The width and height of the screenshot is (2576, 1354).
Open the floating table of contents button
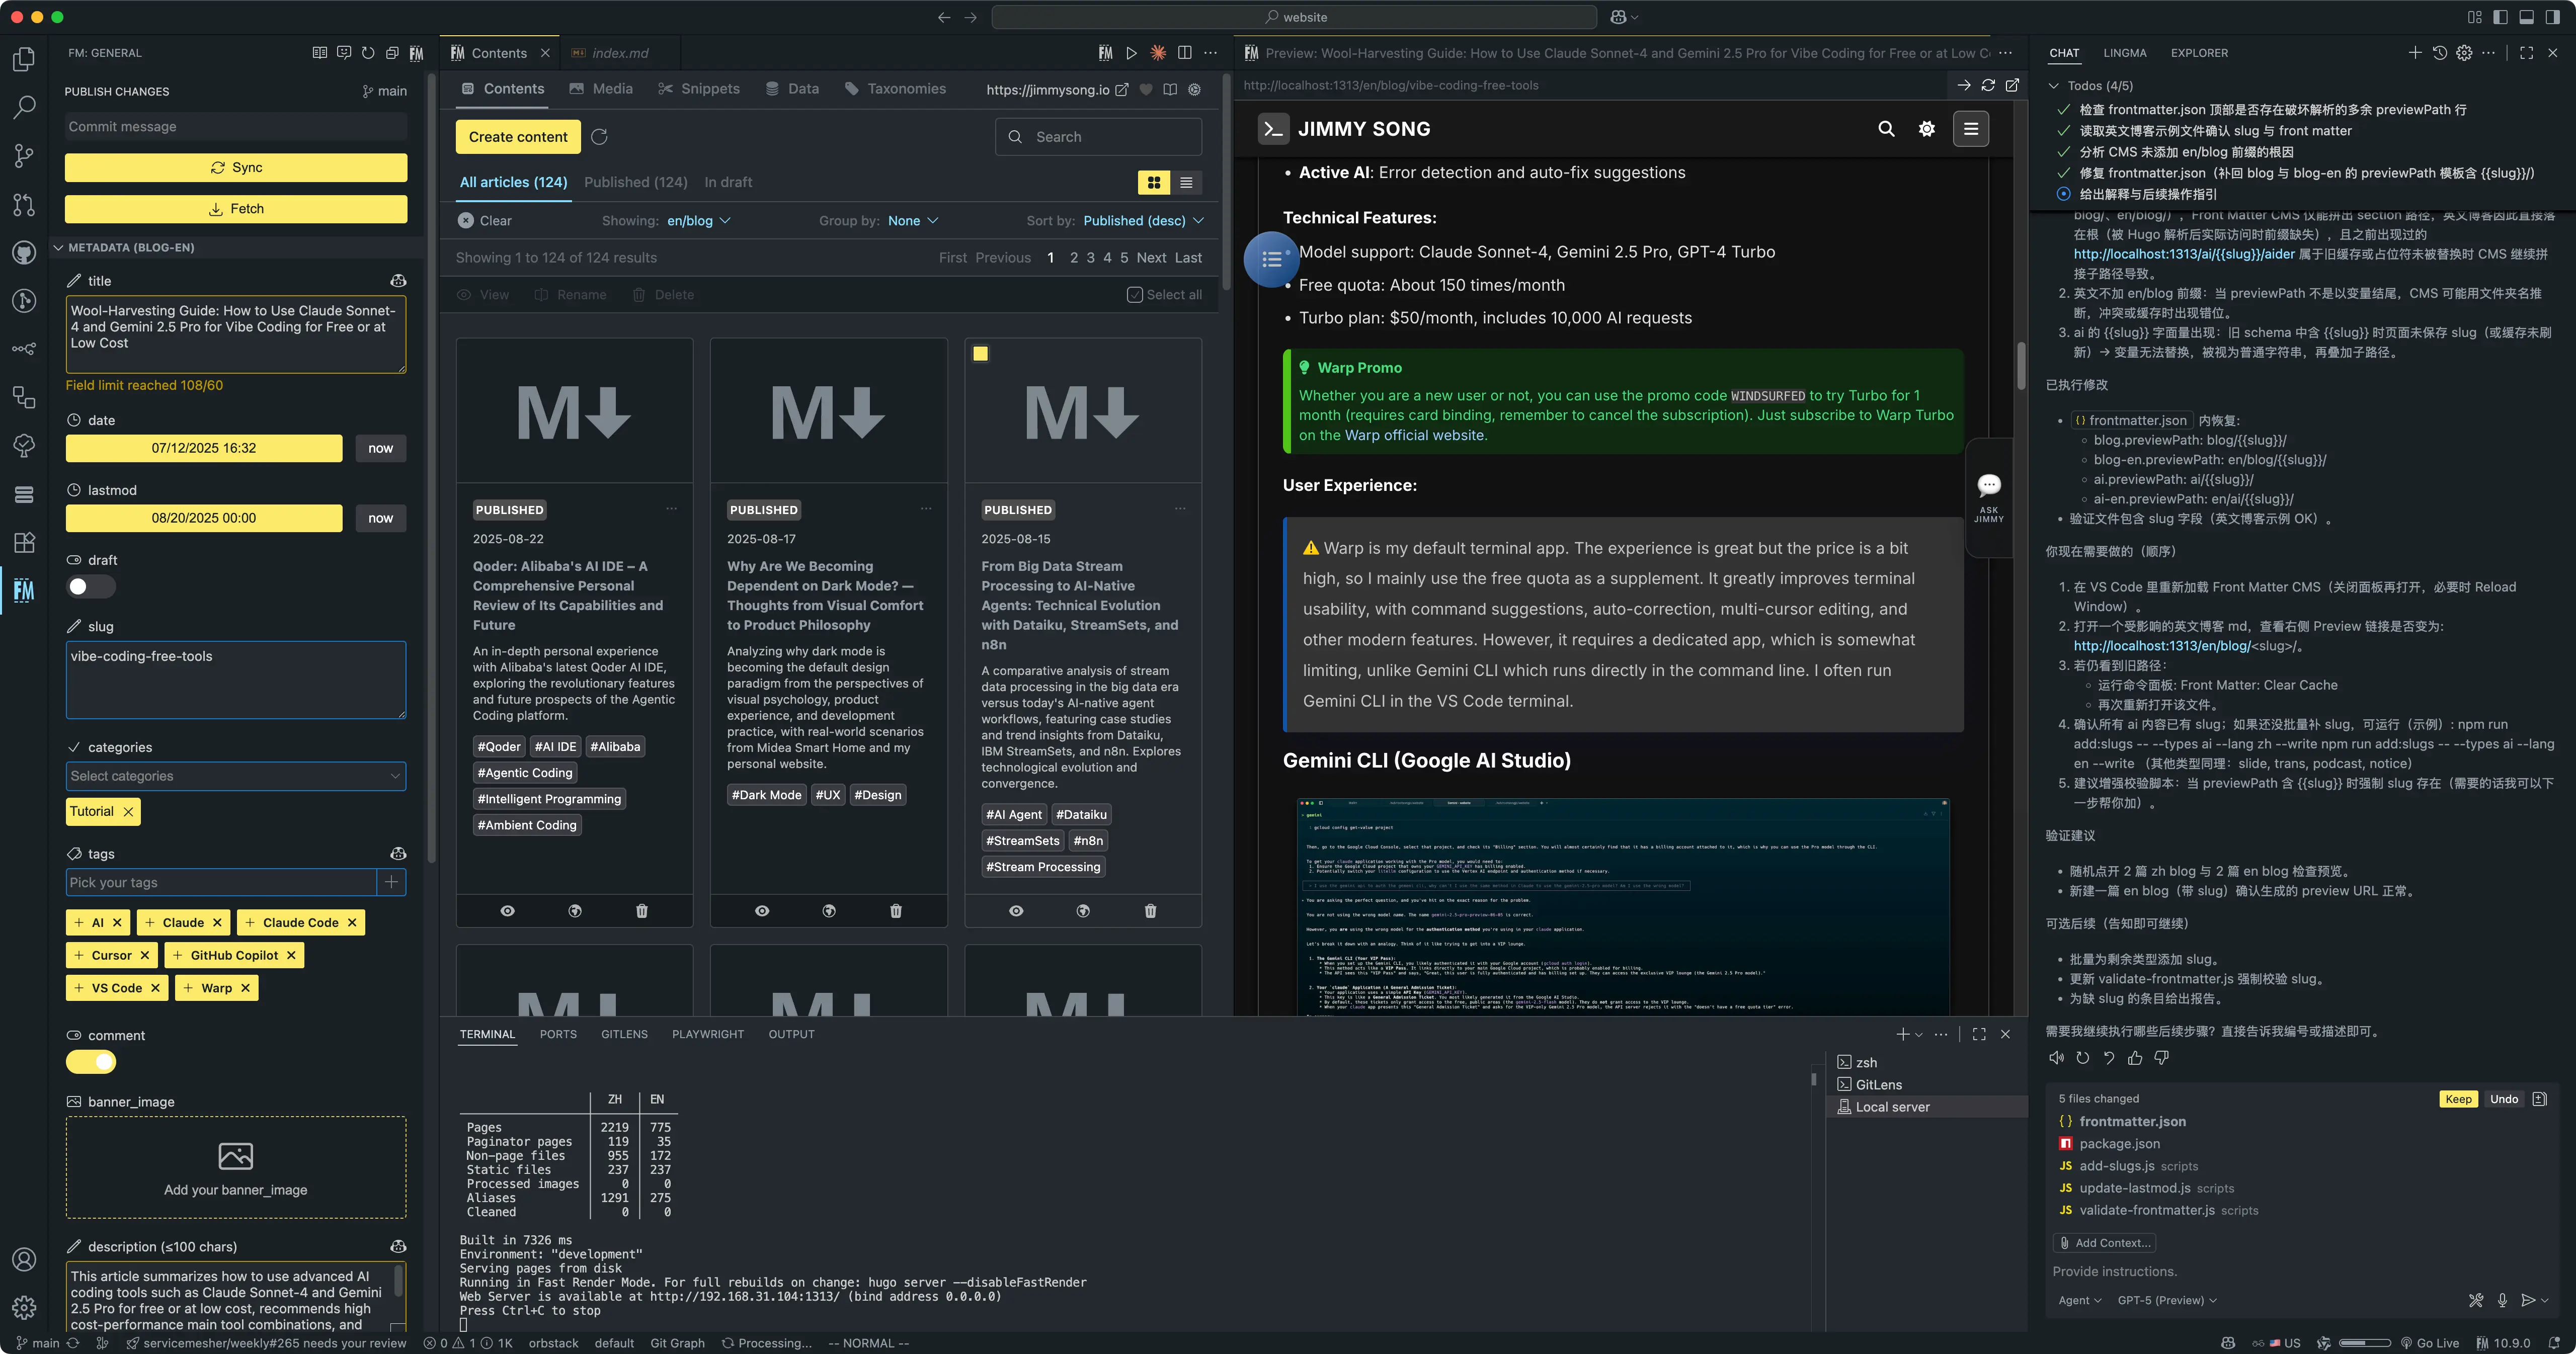pyautogui.click(x=1271, y=259)
